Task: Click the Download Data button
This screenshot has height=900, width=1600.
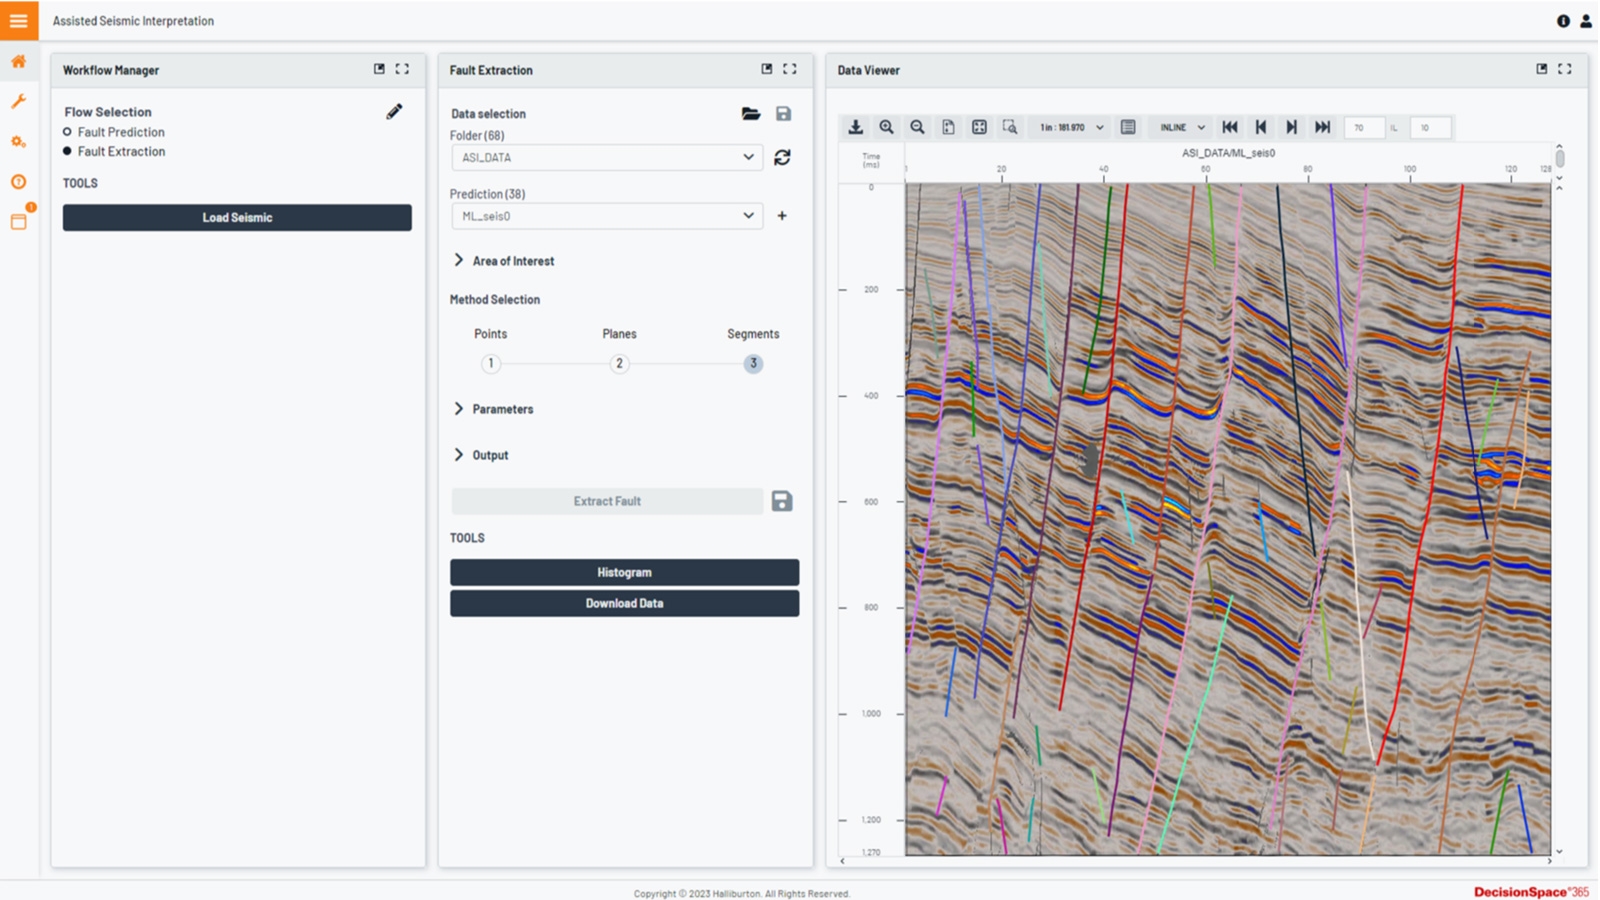Action: pyautogui.click(x=624, y=603)
